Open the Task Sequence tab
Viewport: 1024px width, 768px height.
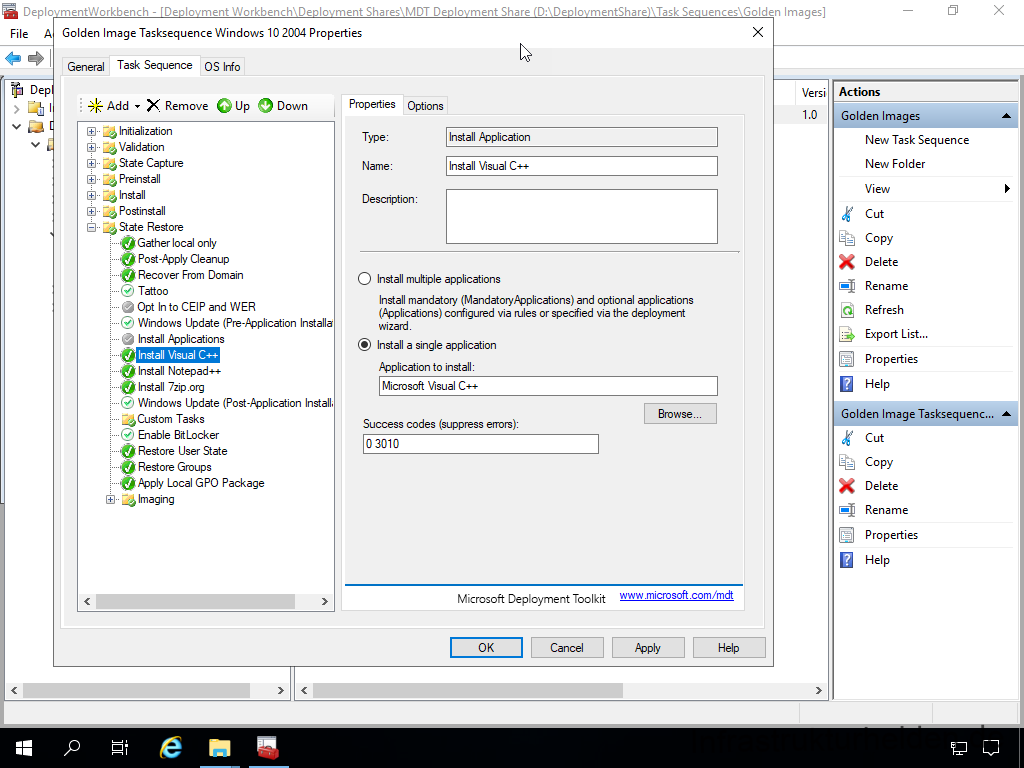pyautogui.click(x=155, y=65)
